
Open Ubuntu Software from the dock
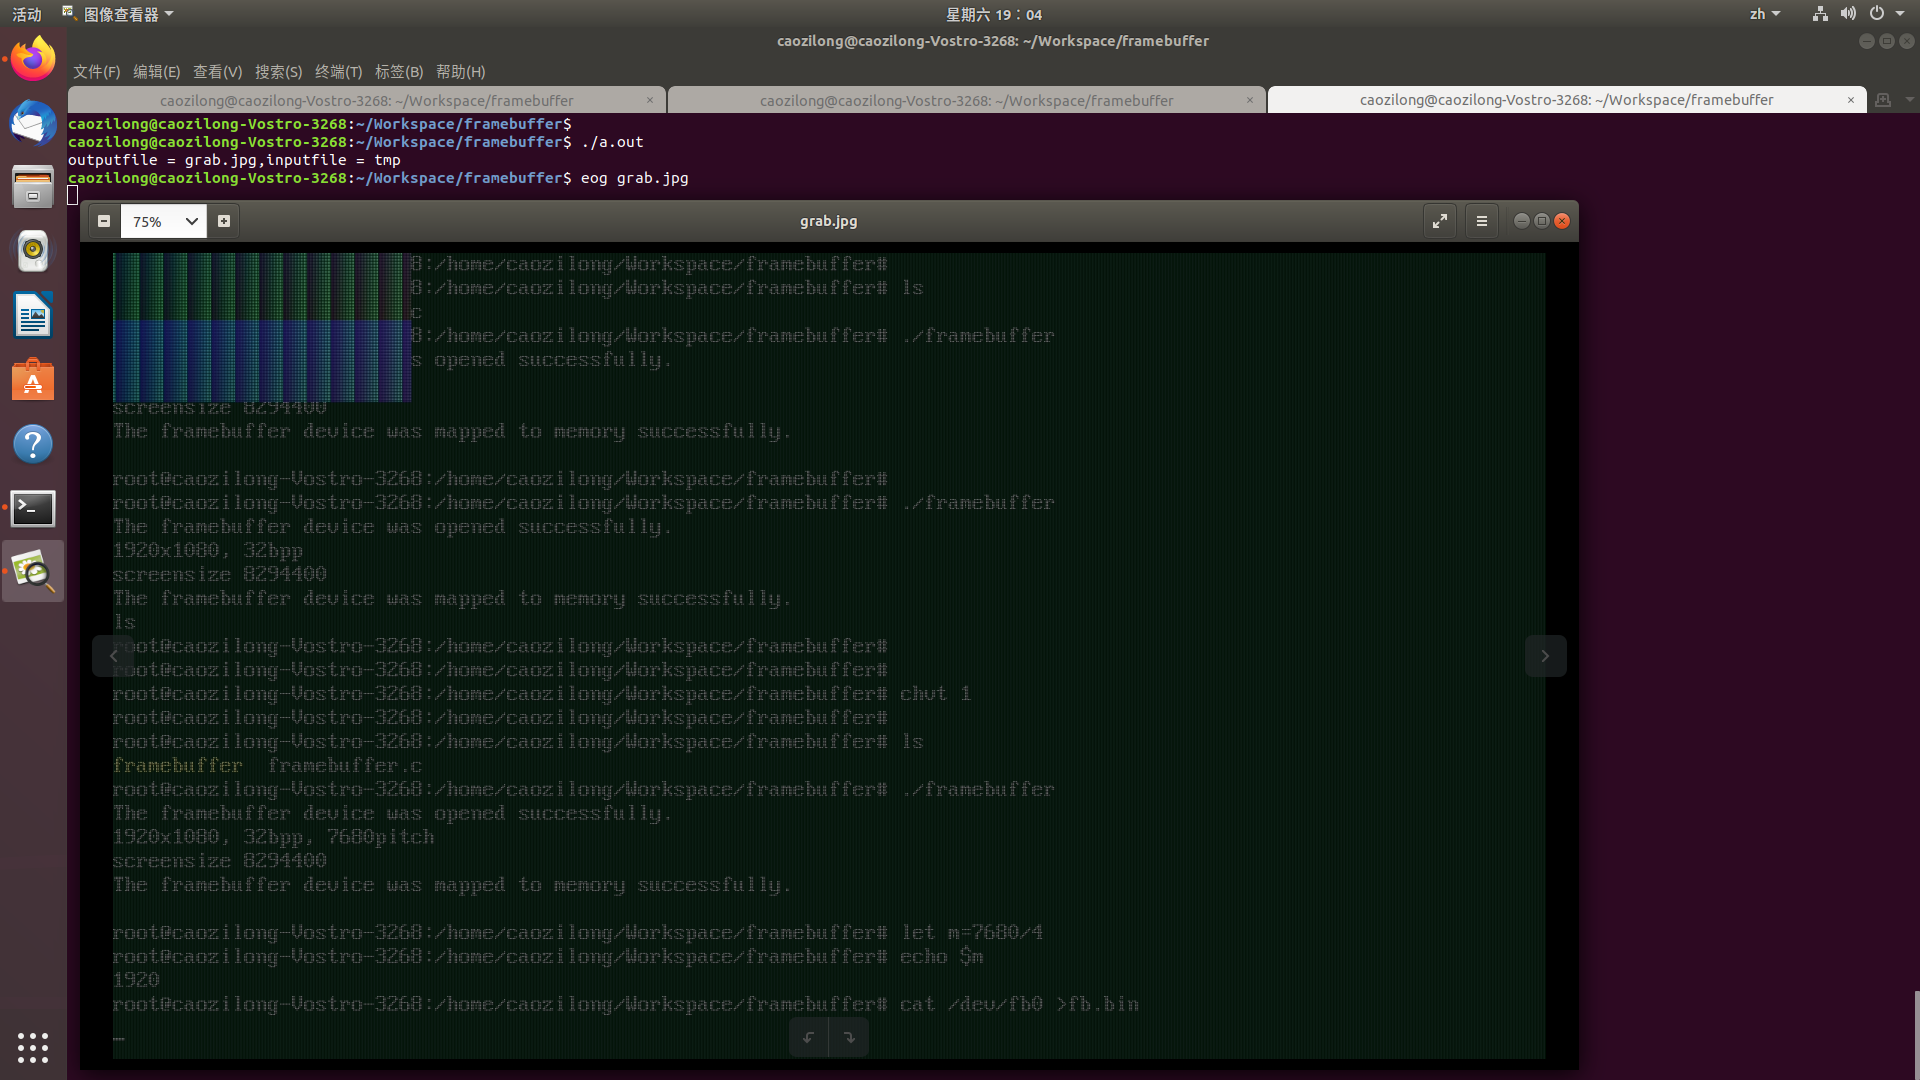click(33, 380)
